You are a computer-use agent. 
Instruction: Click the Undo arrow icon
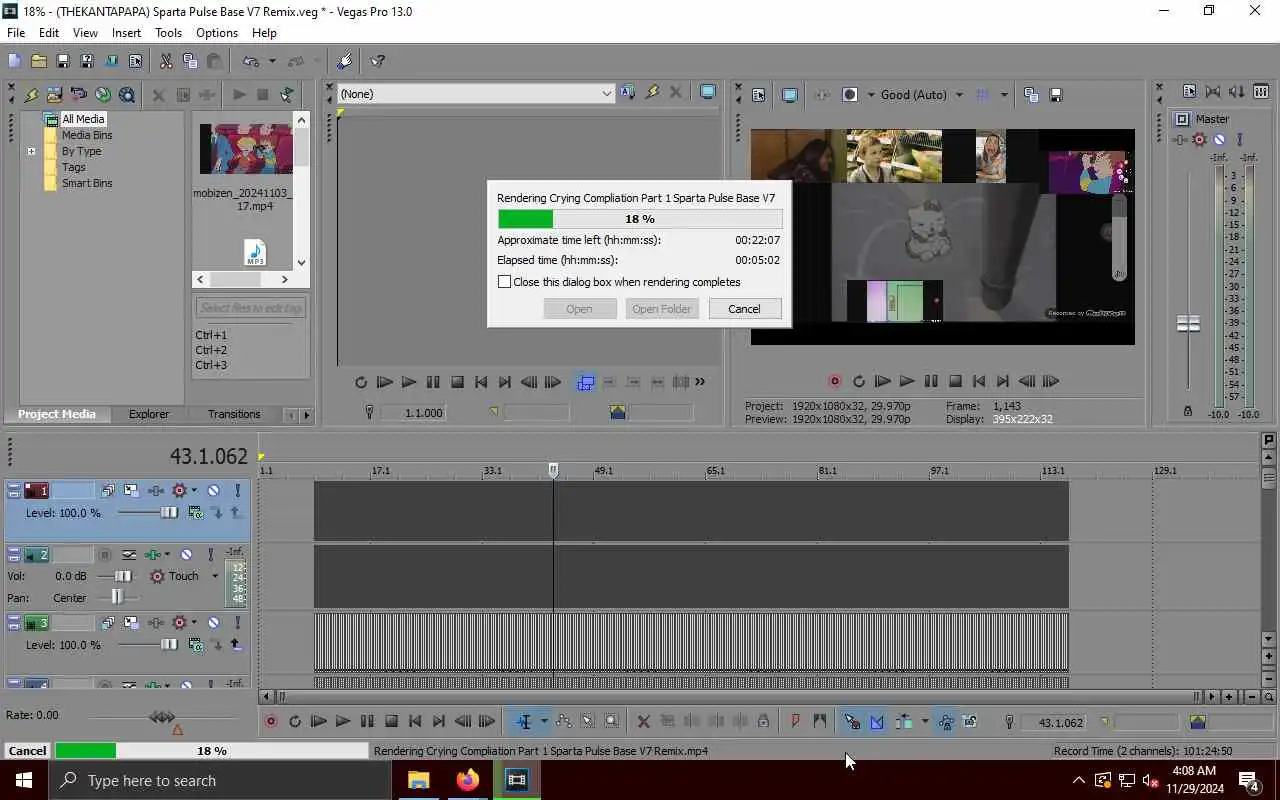click(x=250, y=61)
